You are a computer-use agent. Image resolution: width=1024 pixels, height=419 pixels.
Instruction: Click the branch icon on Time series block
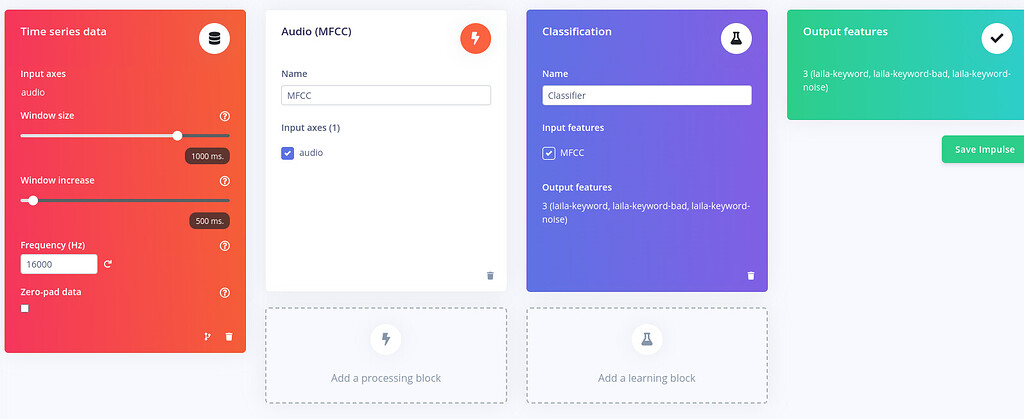[208, 337]
